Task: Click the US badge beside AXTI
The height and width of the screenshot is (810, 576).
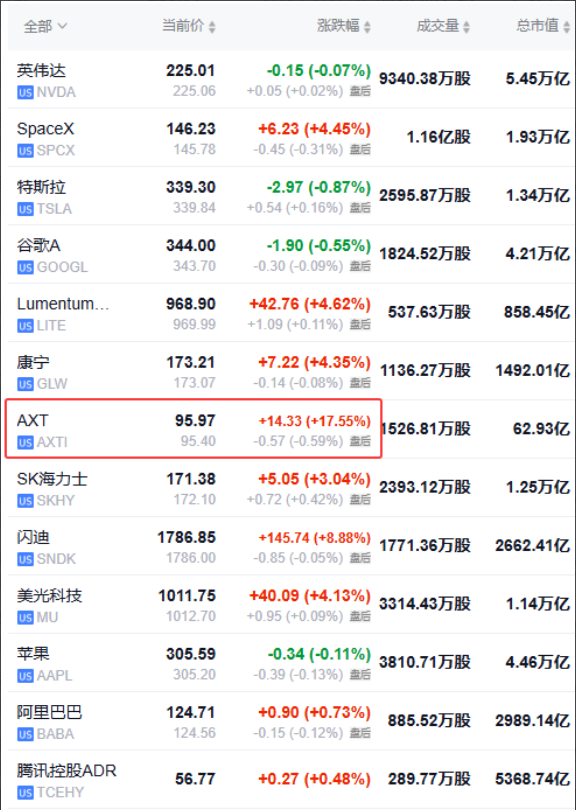Action: click(x=25, y=443)
